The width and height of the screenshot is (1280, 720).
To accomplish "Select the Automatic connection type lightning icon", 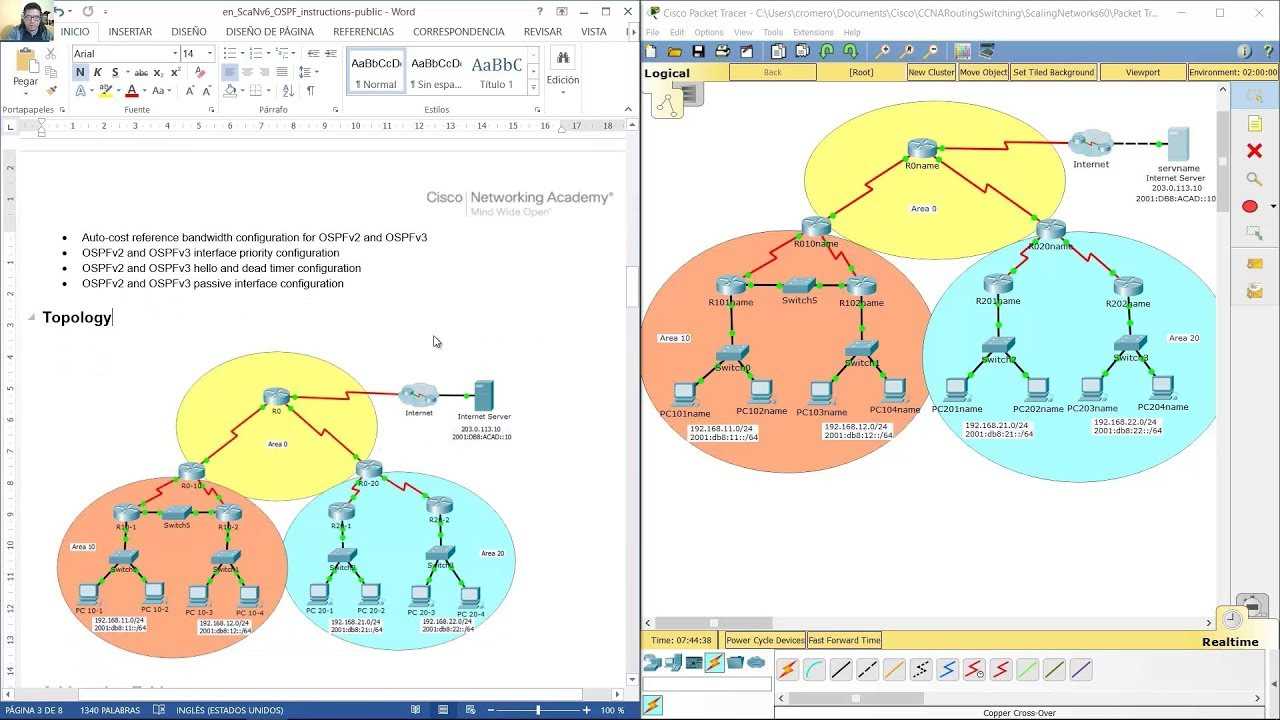I will (788, 670).
